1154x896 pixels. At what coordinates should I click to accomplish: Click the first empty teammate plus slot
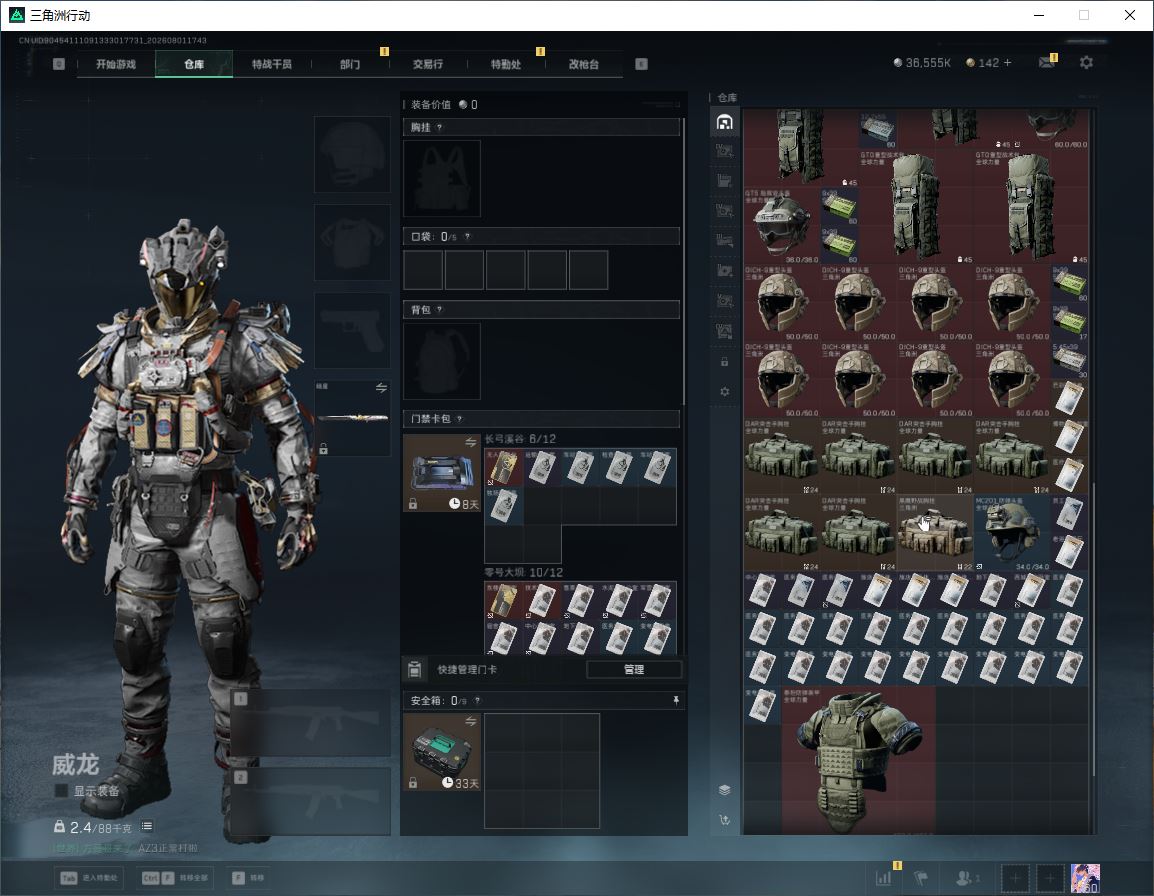tap(1015, 878)
